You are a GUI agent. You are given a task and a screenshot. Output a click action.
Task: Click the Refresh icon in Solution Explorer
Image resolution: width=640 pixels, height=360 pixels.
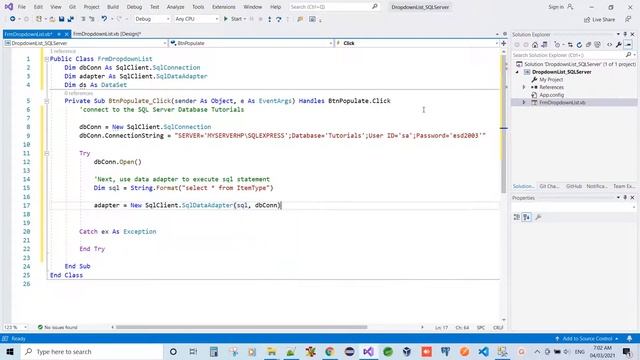pos(579,44)
